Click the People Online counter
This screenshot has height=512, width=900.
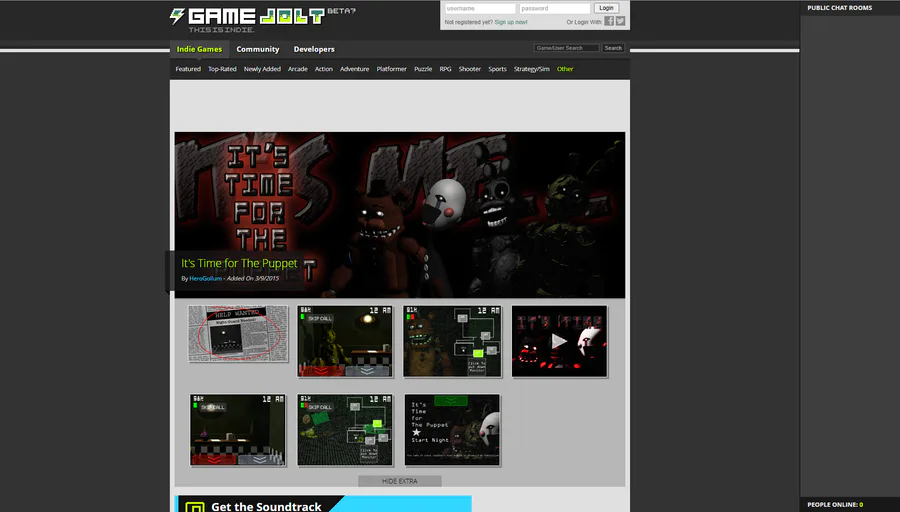835,505
